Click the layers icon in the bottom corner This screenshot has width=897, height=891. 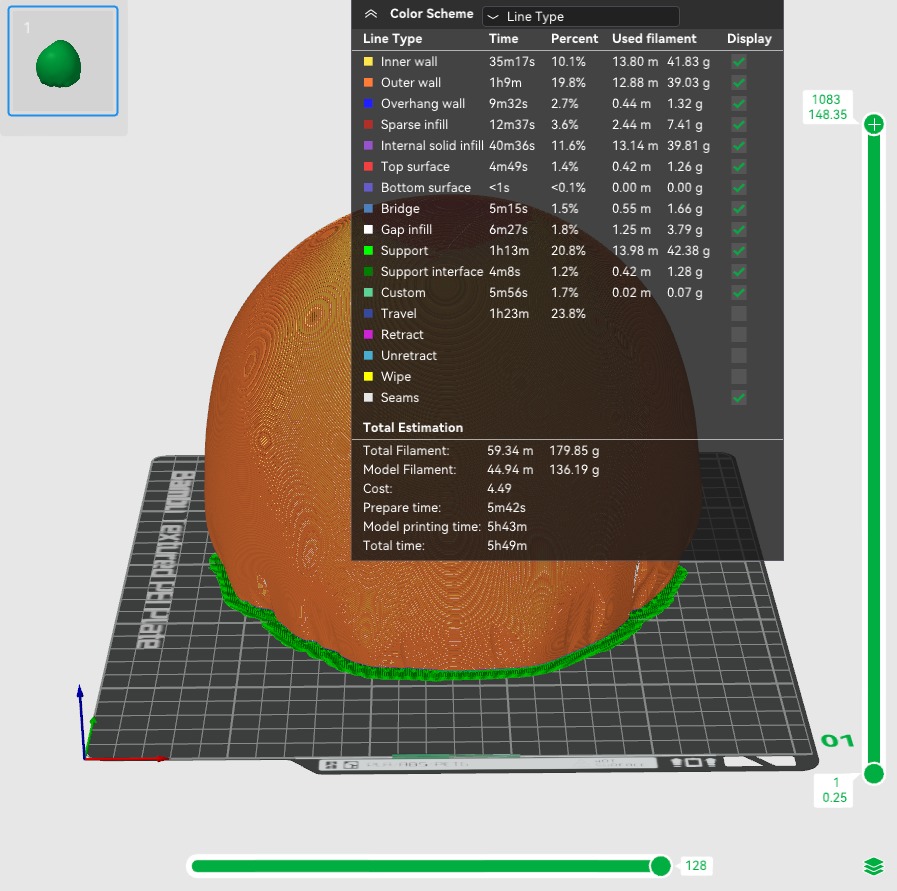(874, 866)
